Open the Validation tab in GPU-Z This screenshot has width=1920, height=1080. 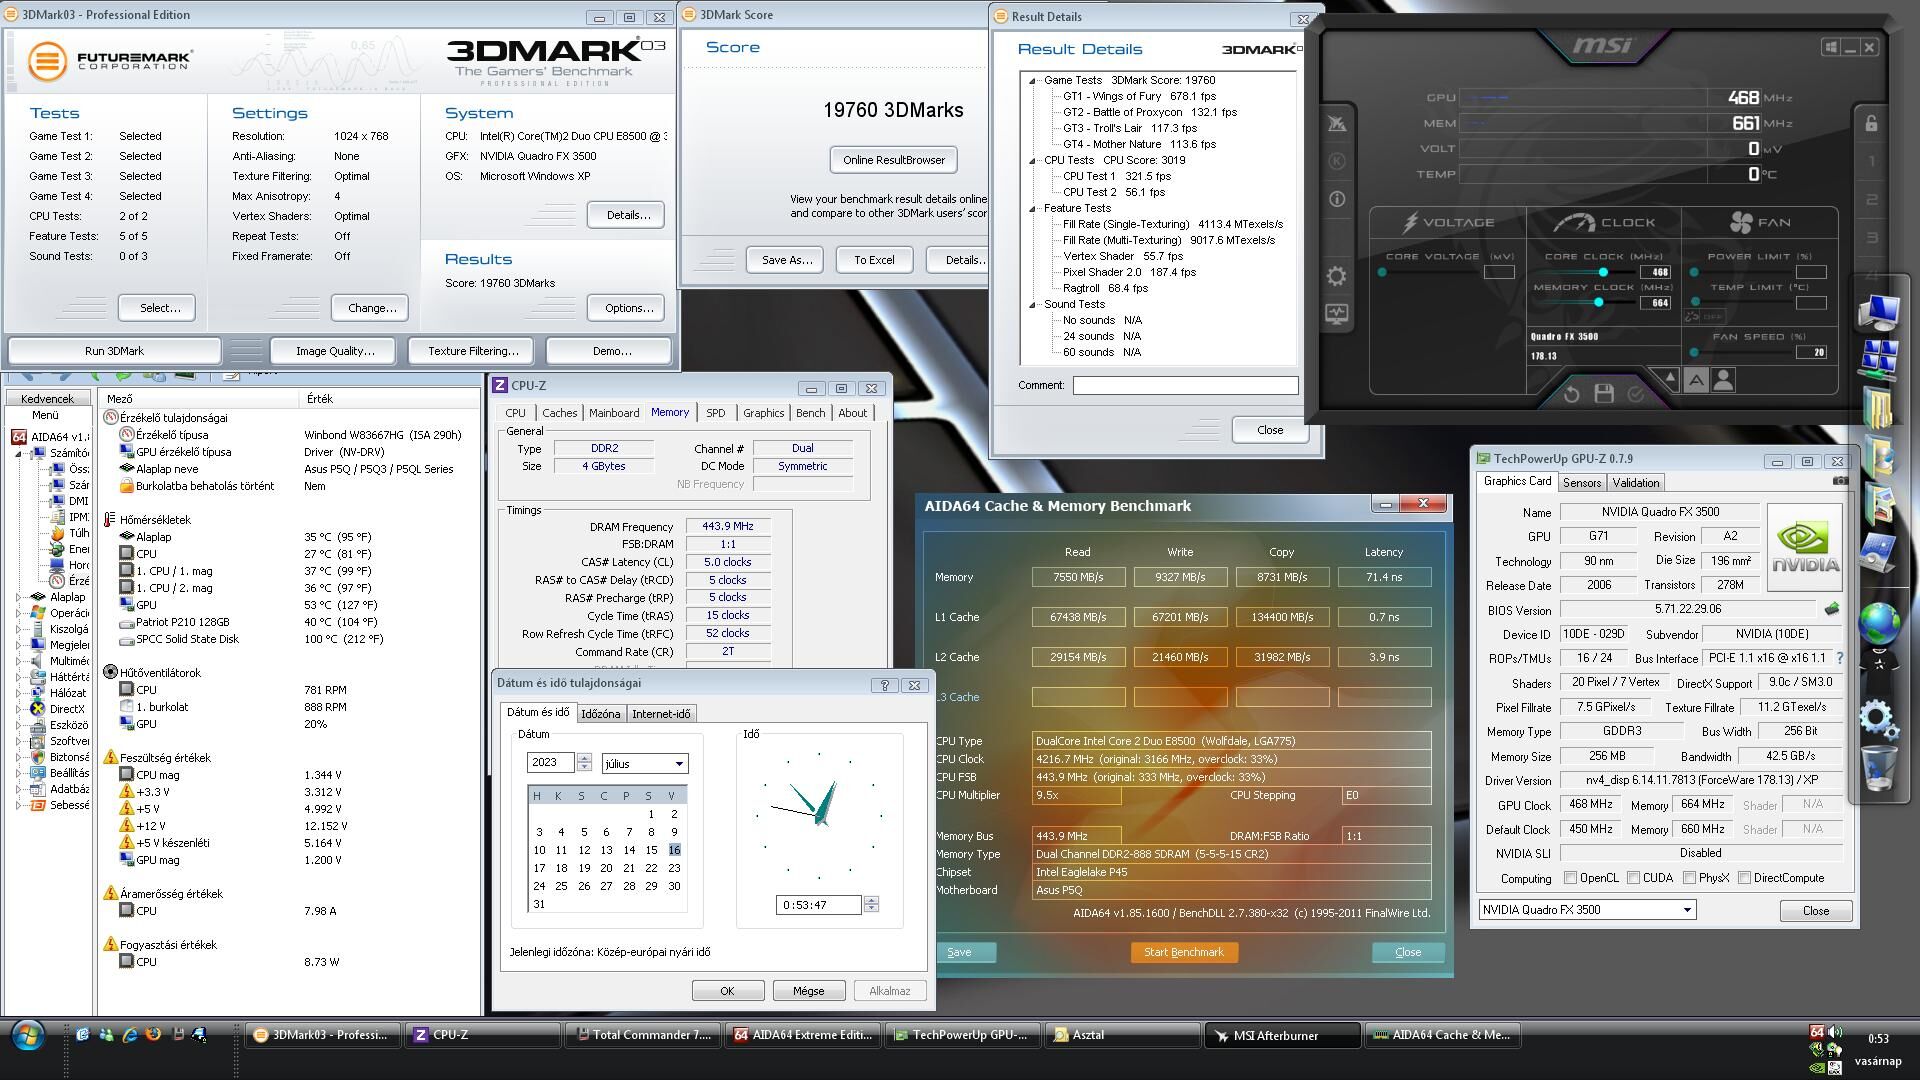pos(1636,483)
